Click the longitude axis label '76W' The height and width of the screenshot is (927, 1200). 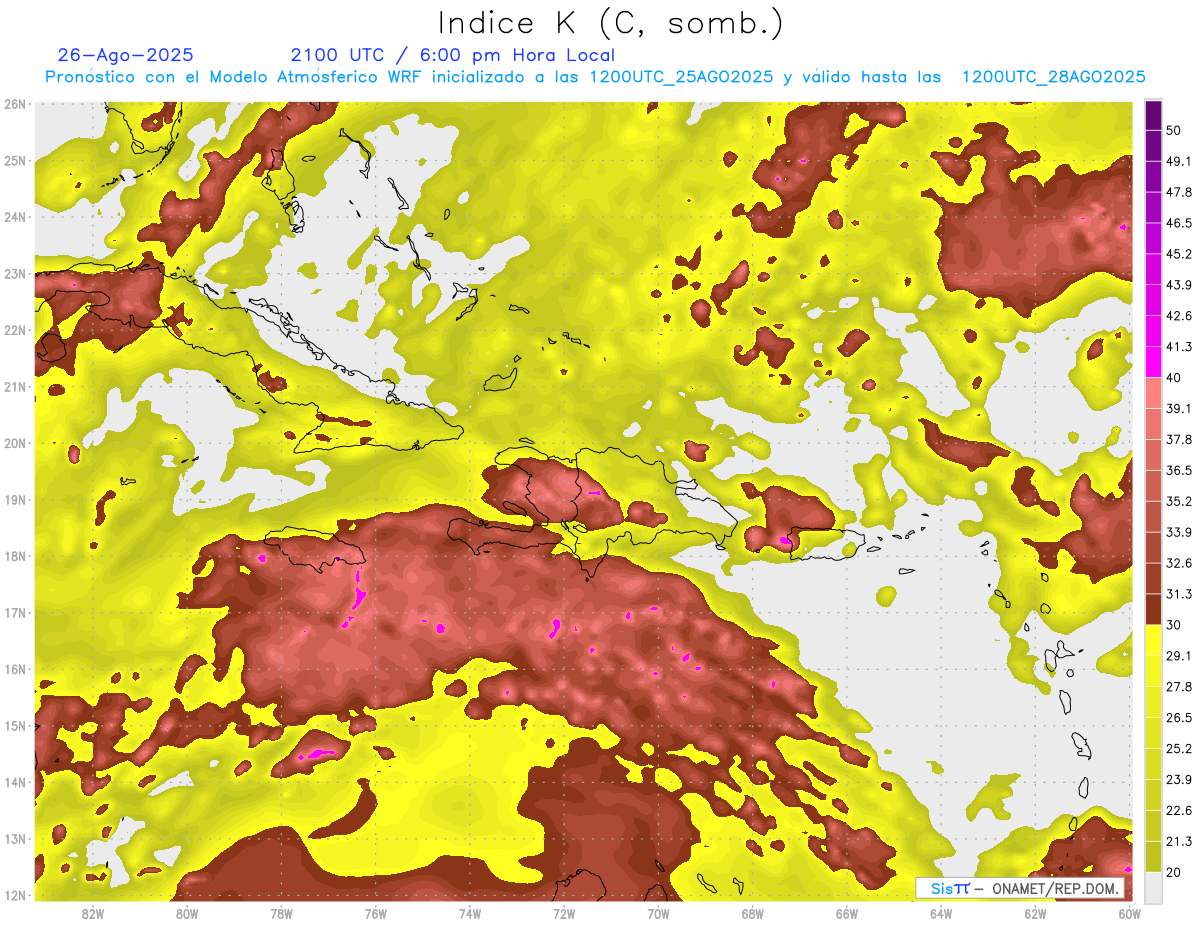click(376, 913)
